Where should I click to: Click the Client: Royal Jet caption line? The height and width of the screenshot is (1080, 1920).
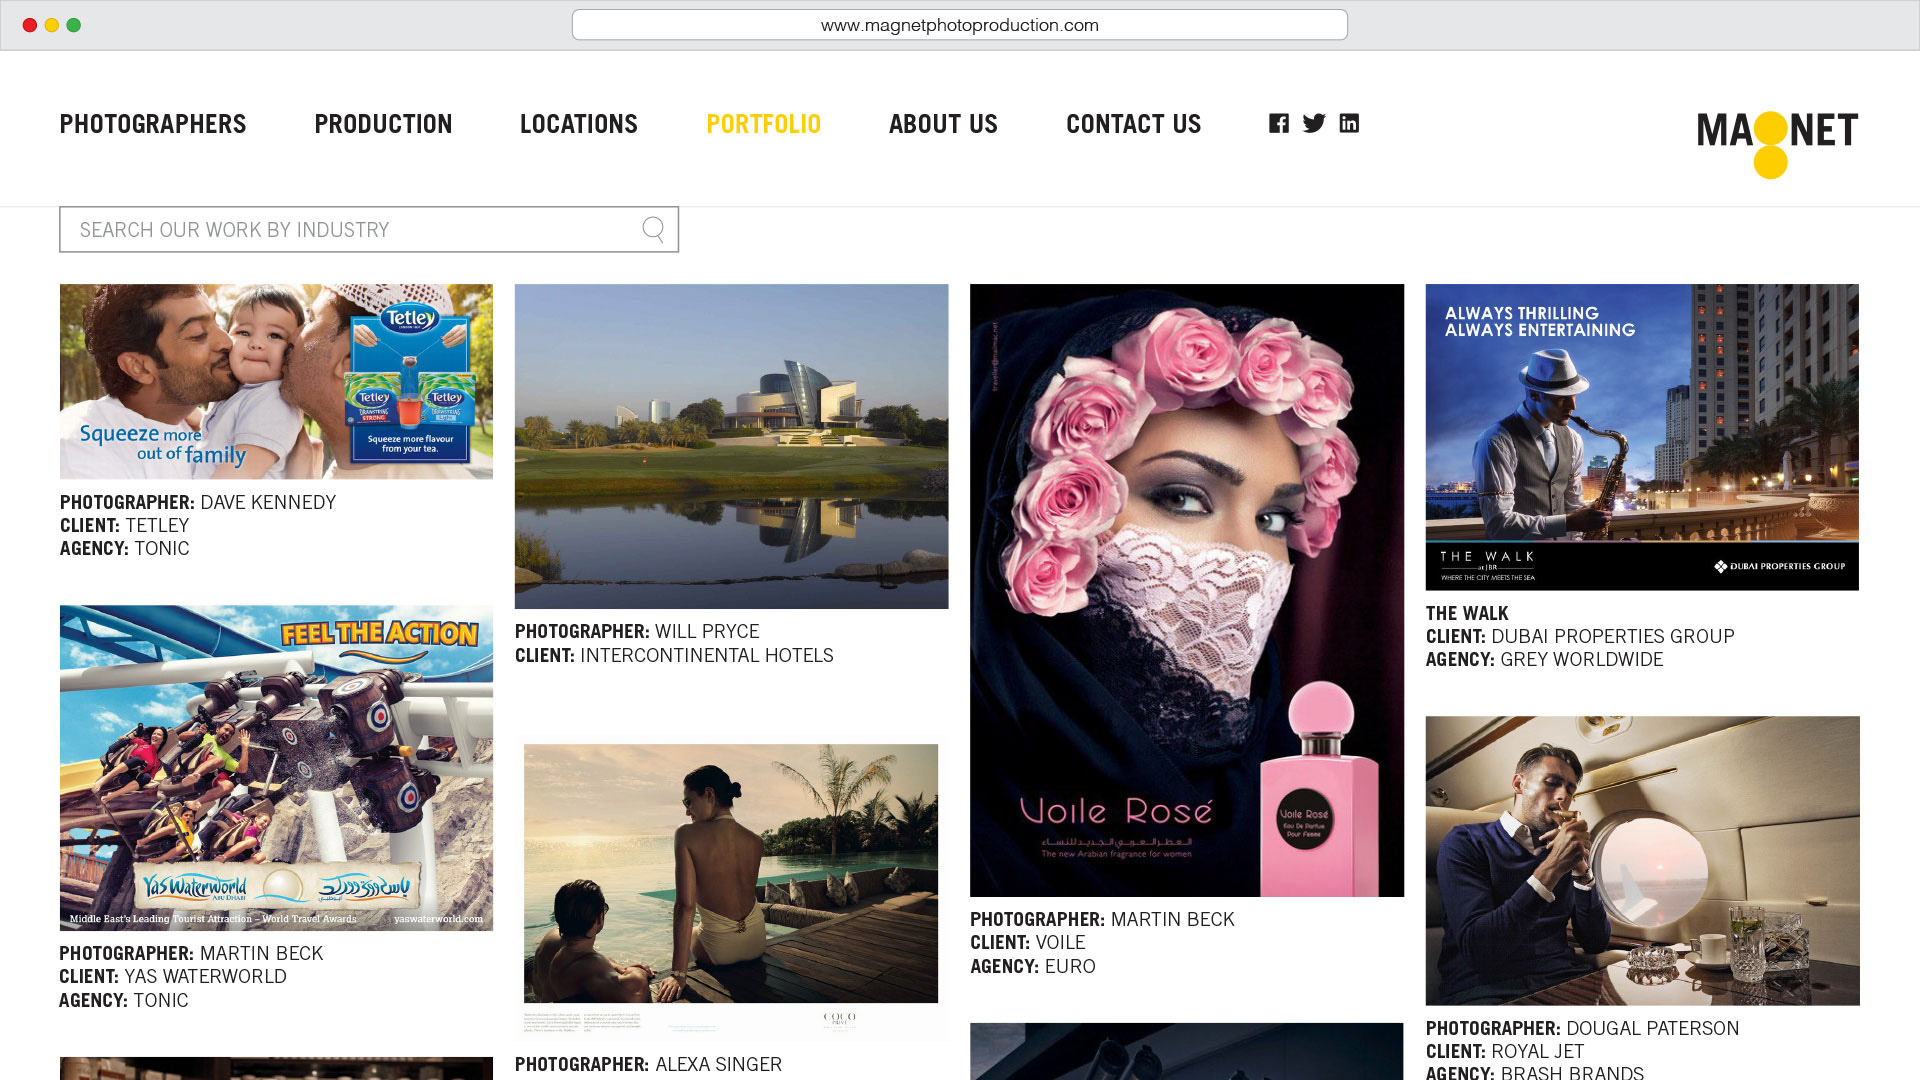[1505, 1051]
